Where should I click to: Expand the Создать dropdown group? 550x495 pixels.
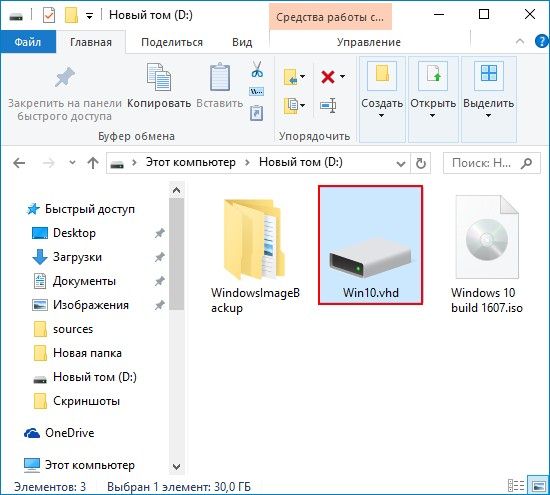[x=382, y=99]
